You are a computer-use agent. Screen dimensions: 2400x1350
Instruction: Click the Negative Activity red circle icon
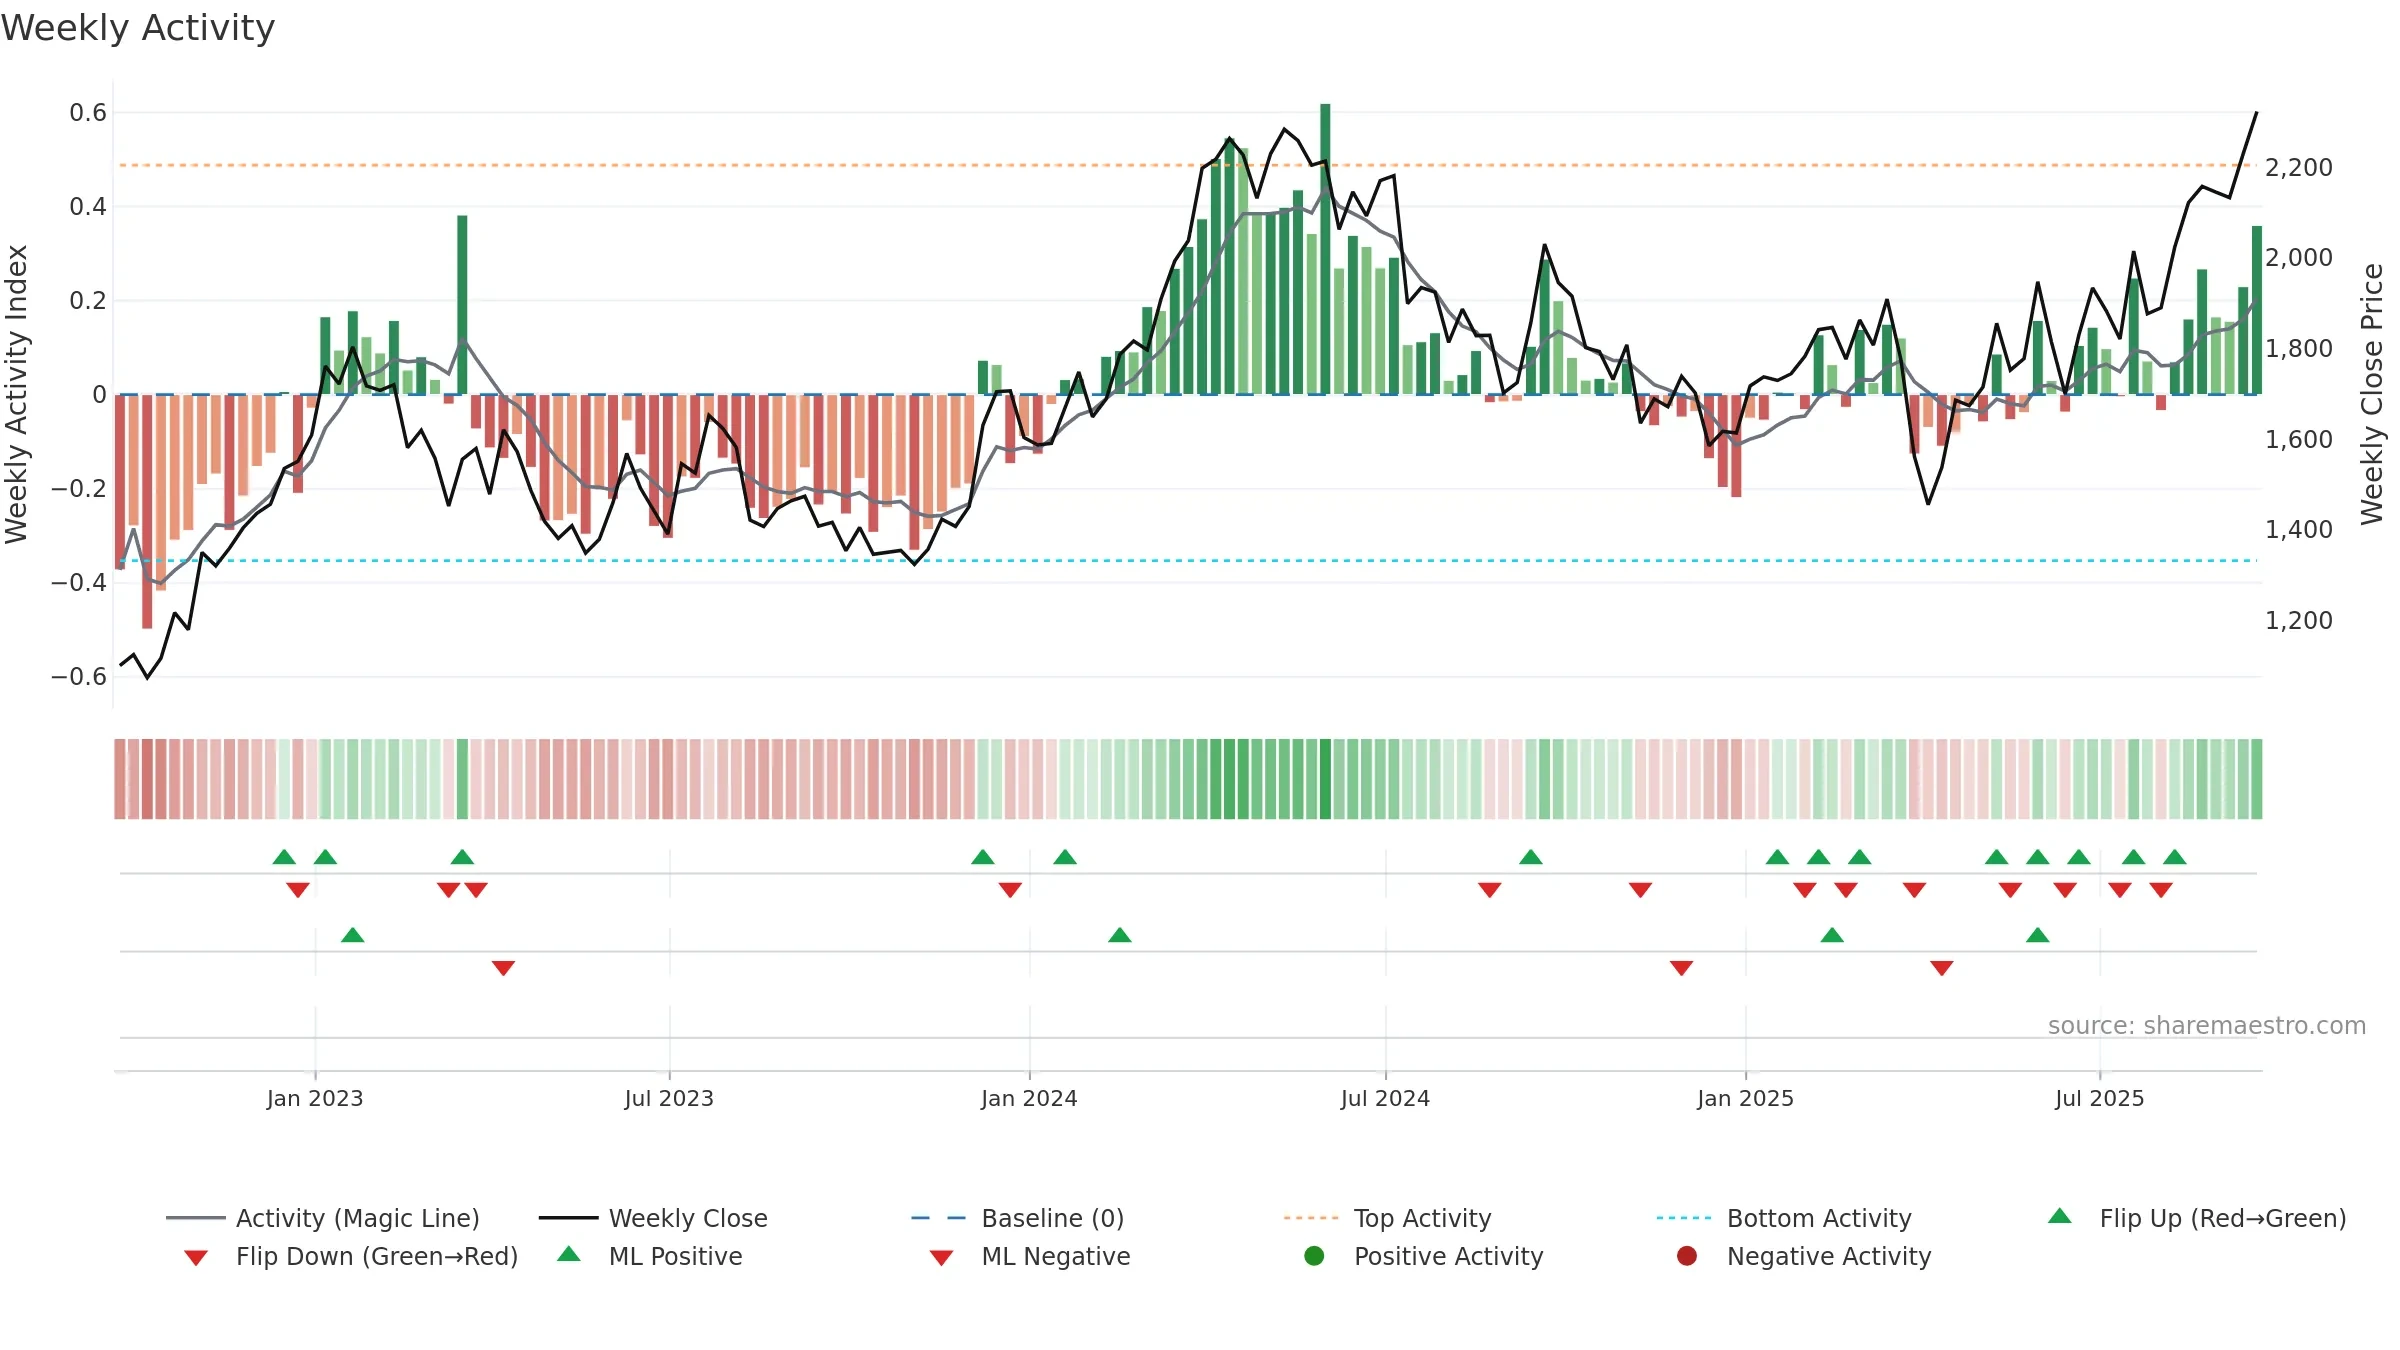coord(1687,1256)
